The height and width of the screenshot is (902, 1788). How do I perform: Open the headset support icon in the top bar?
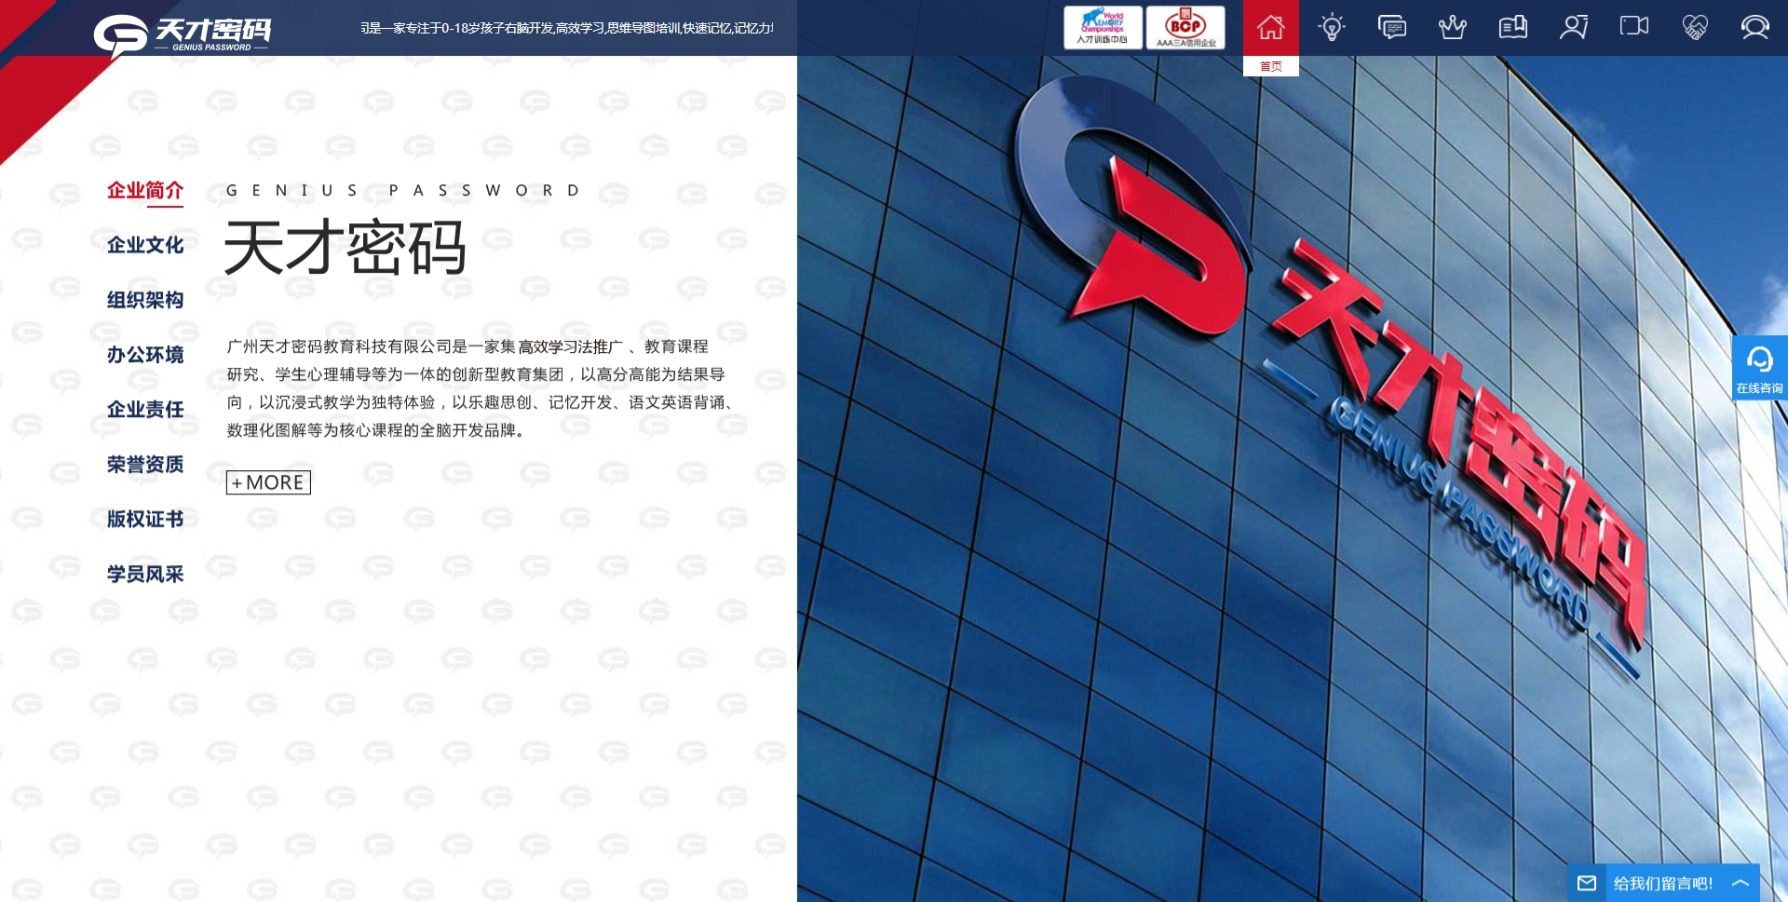click(1755, 27)
